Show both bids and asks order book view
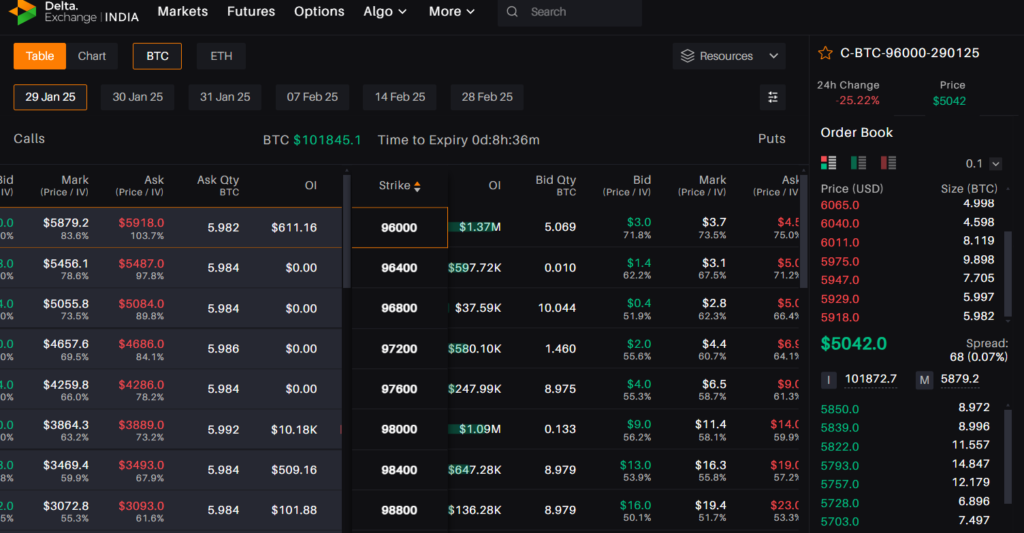 click(828, 163)
